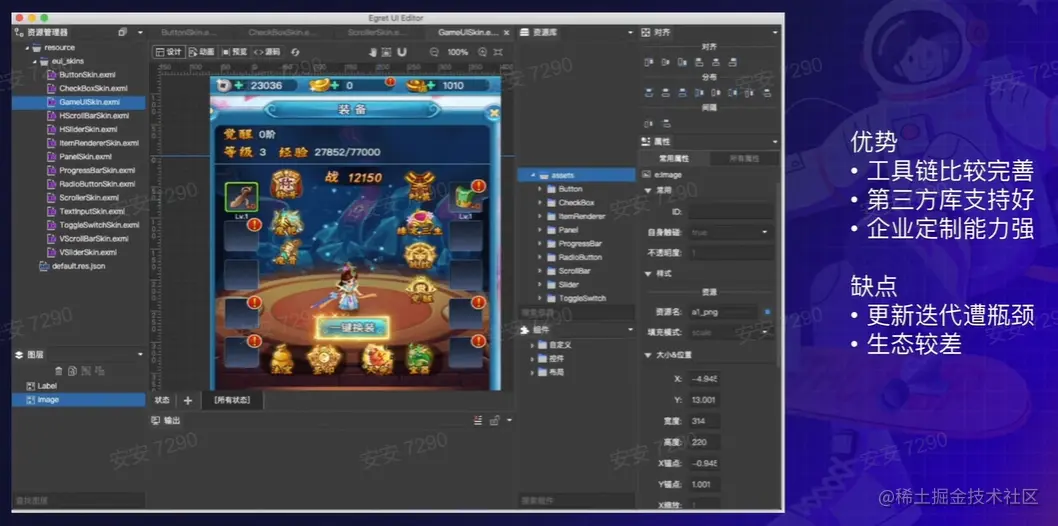Collapse the eui_skins folder
1058x526 pixels.
pos(34,61)
